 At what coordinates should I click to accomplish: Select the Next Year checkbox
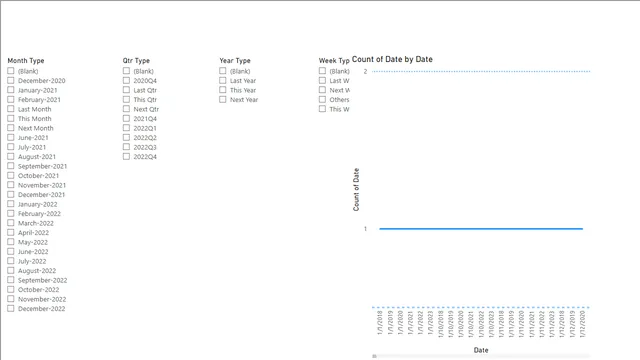pos(222,100)
